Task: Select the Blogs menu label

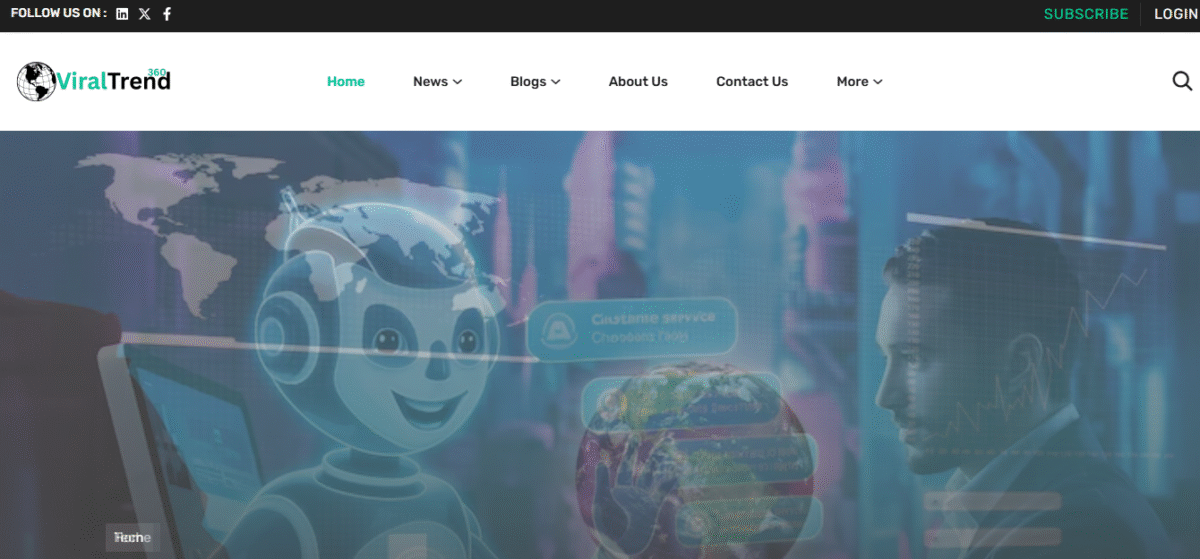Action: tap(528, 82)
